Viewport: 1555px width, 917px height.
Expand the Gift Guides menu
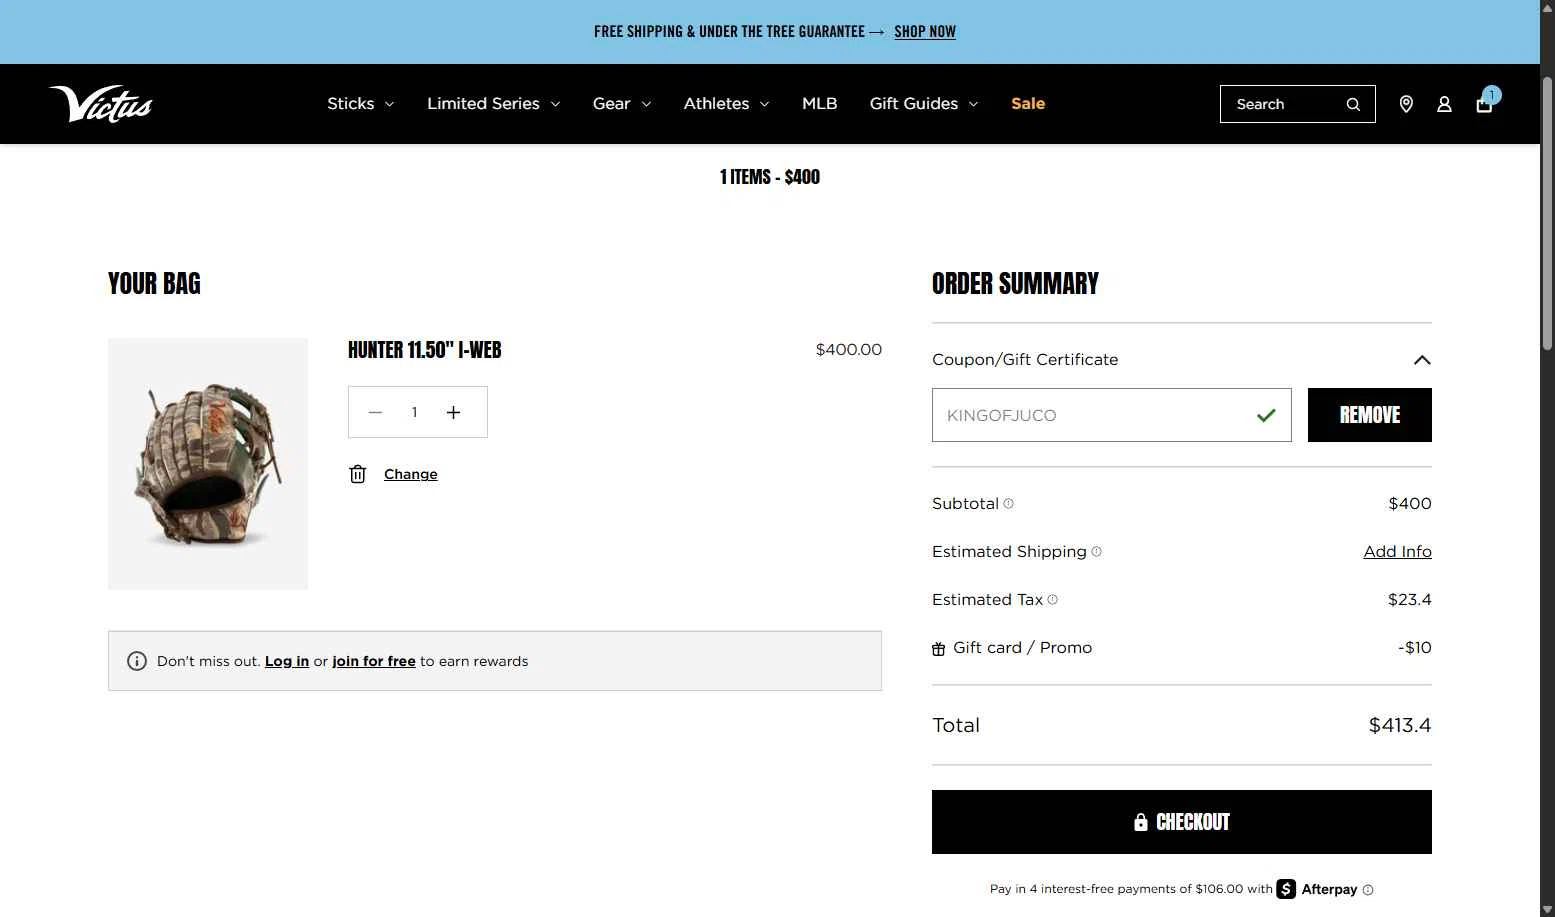924,104
